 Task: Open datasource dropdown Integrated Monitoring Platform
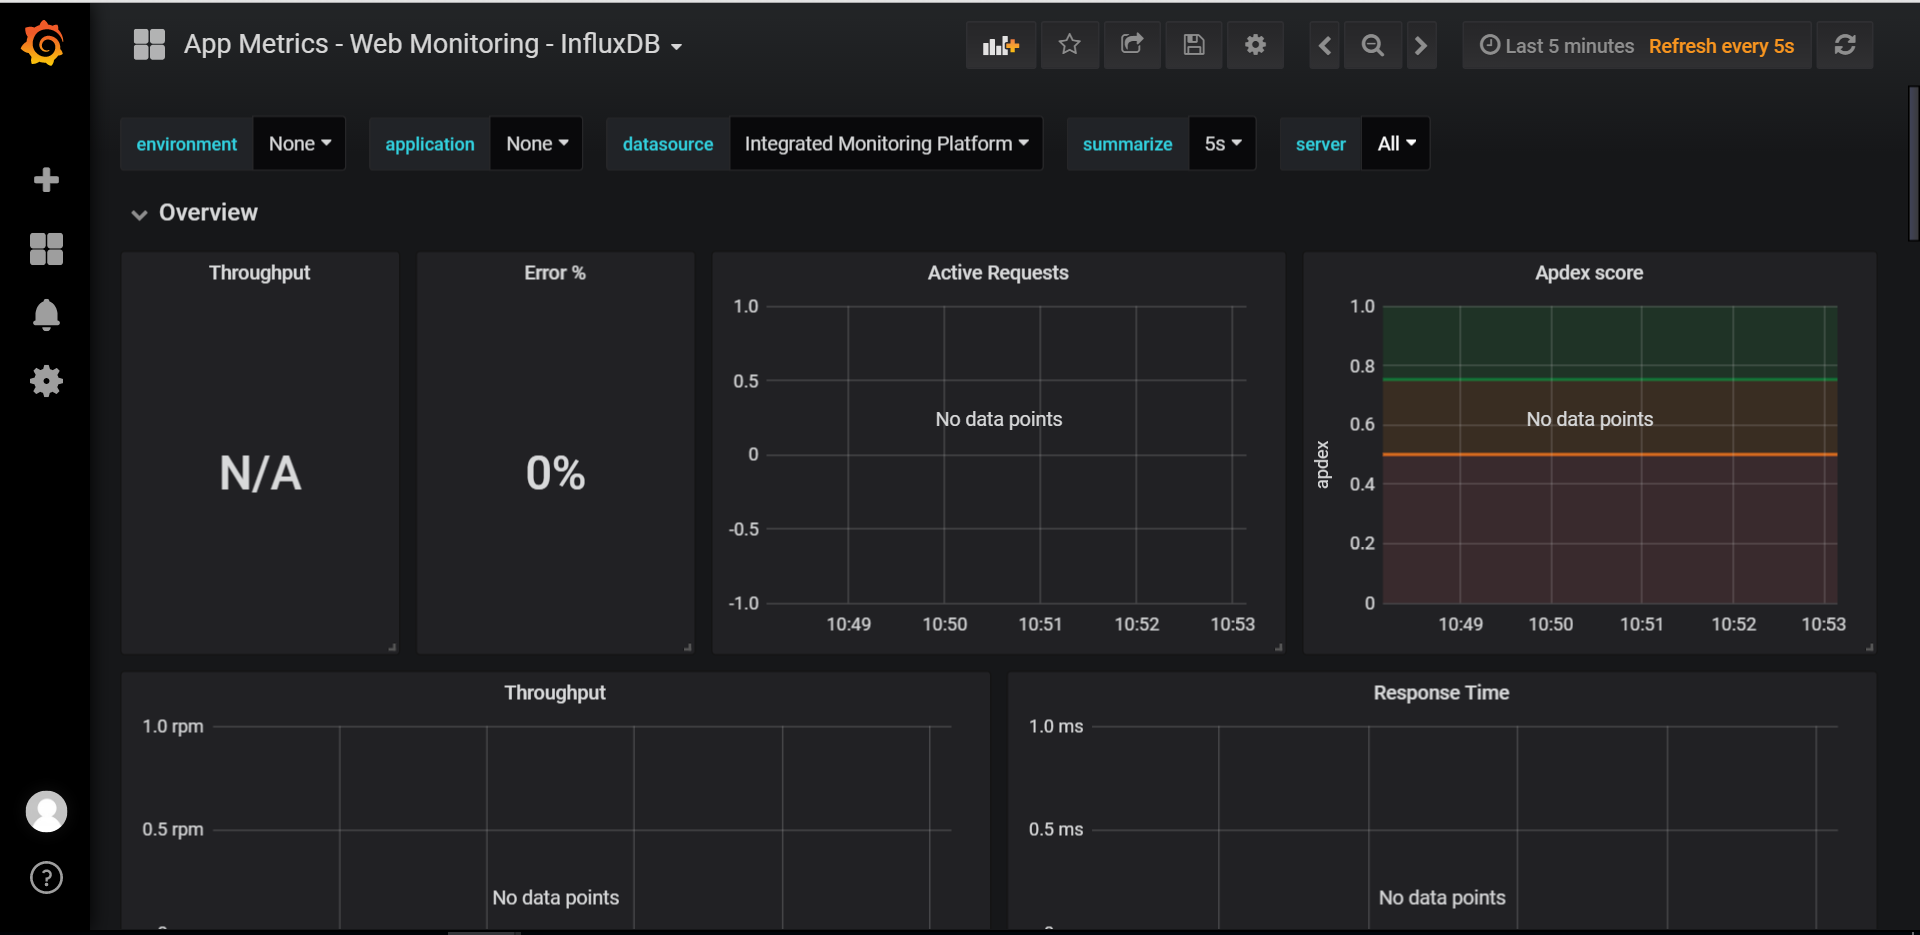(886, 144)
